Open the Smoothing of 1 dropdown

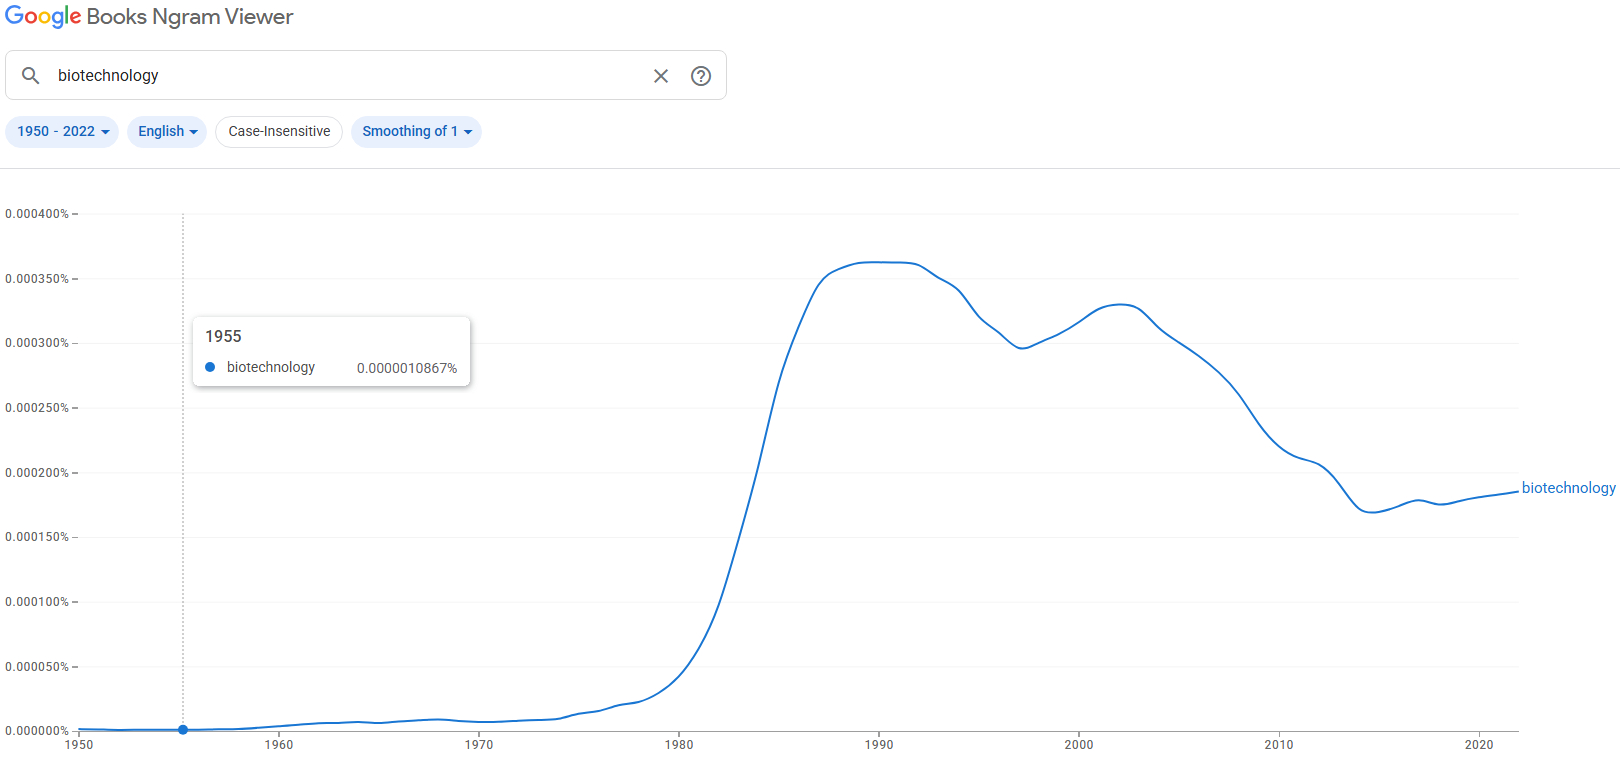[416, 132]
